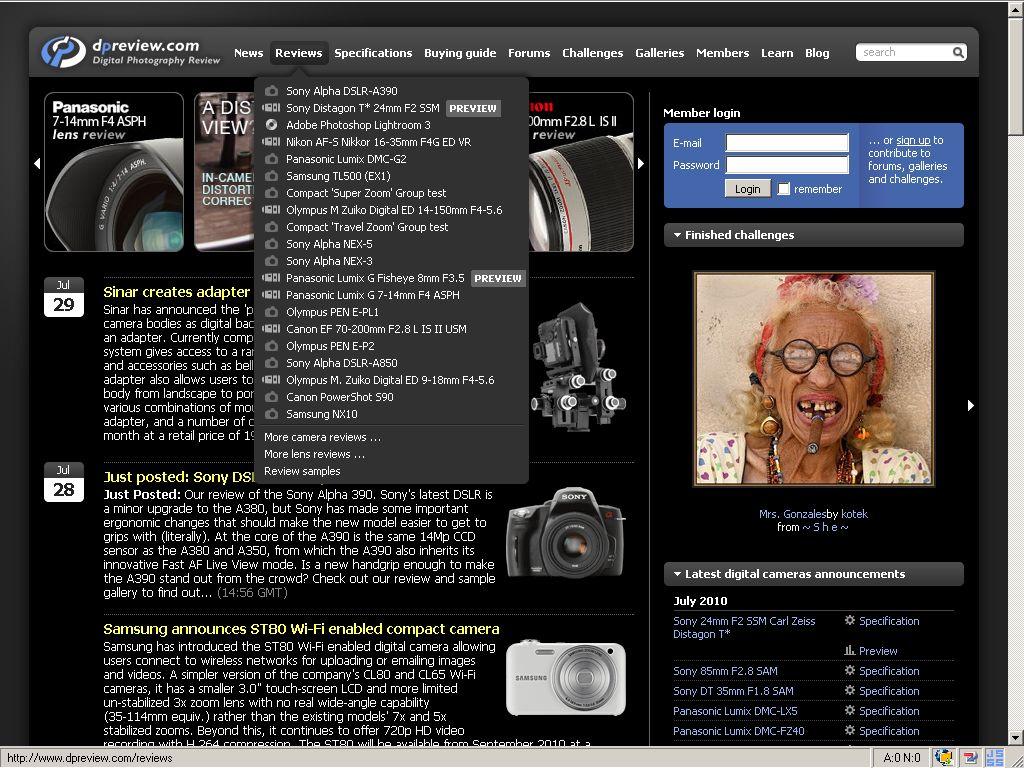Click the gear icon next to Sony 85mm Specification
1024x768 pixels.
click(x=850, y=671)
